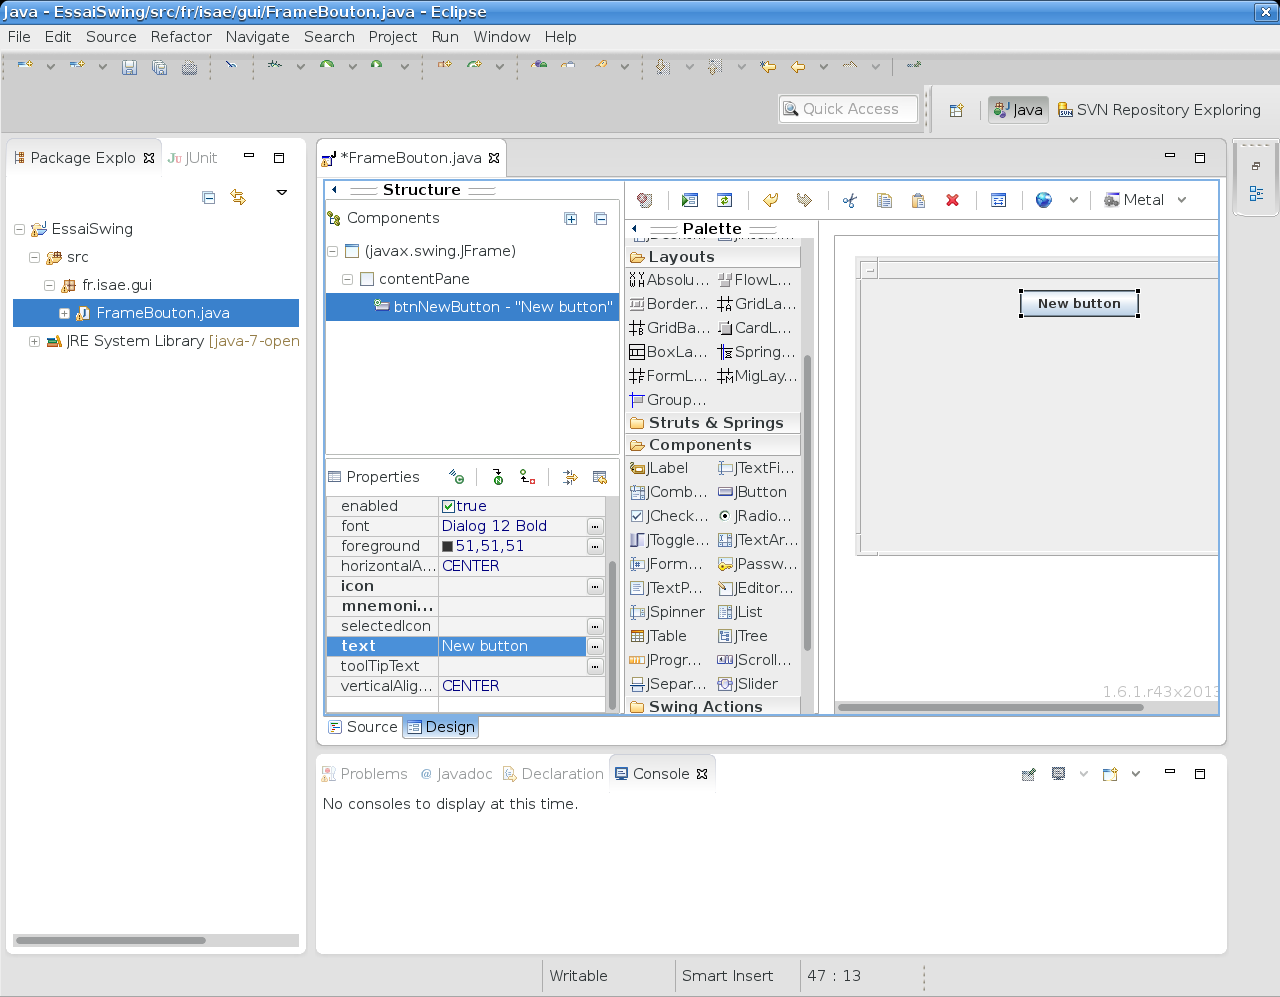
Task: Click the New button in design canvas
Action: pyautogui.click(x=1079, y=303)
